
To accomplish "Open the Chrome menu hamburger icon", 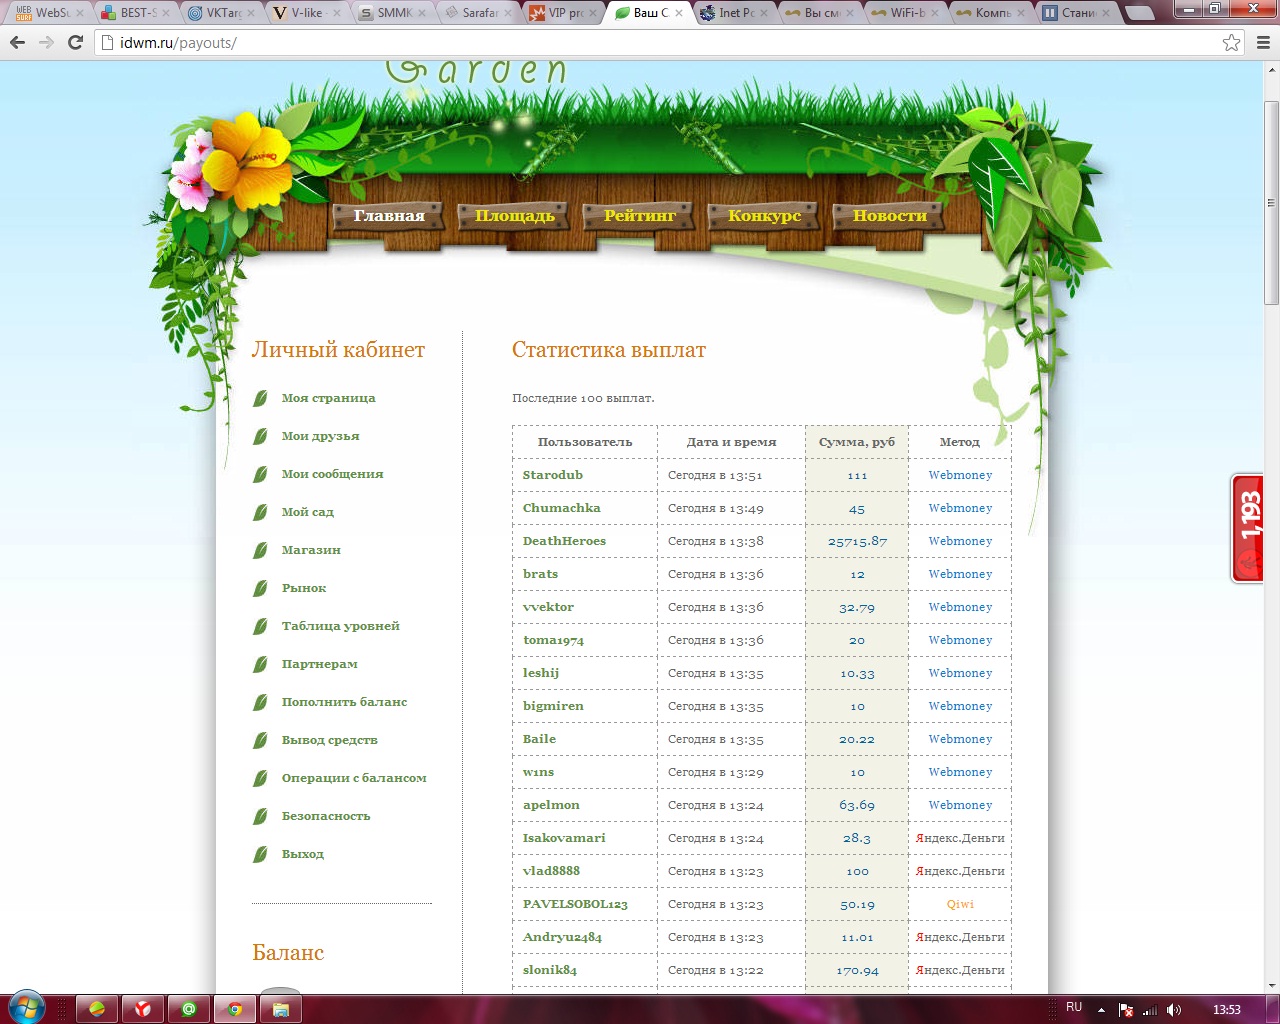I will (1263, 43).
